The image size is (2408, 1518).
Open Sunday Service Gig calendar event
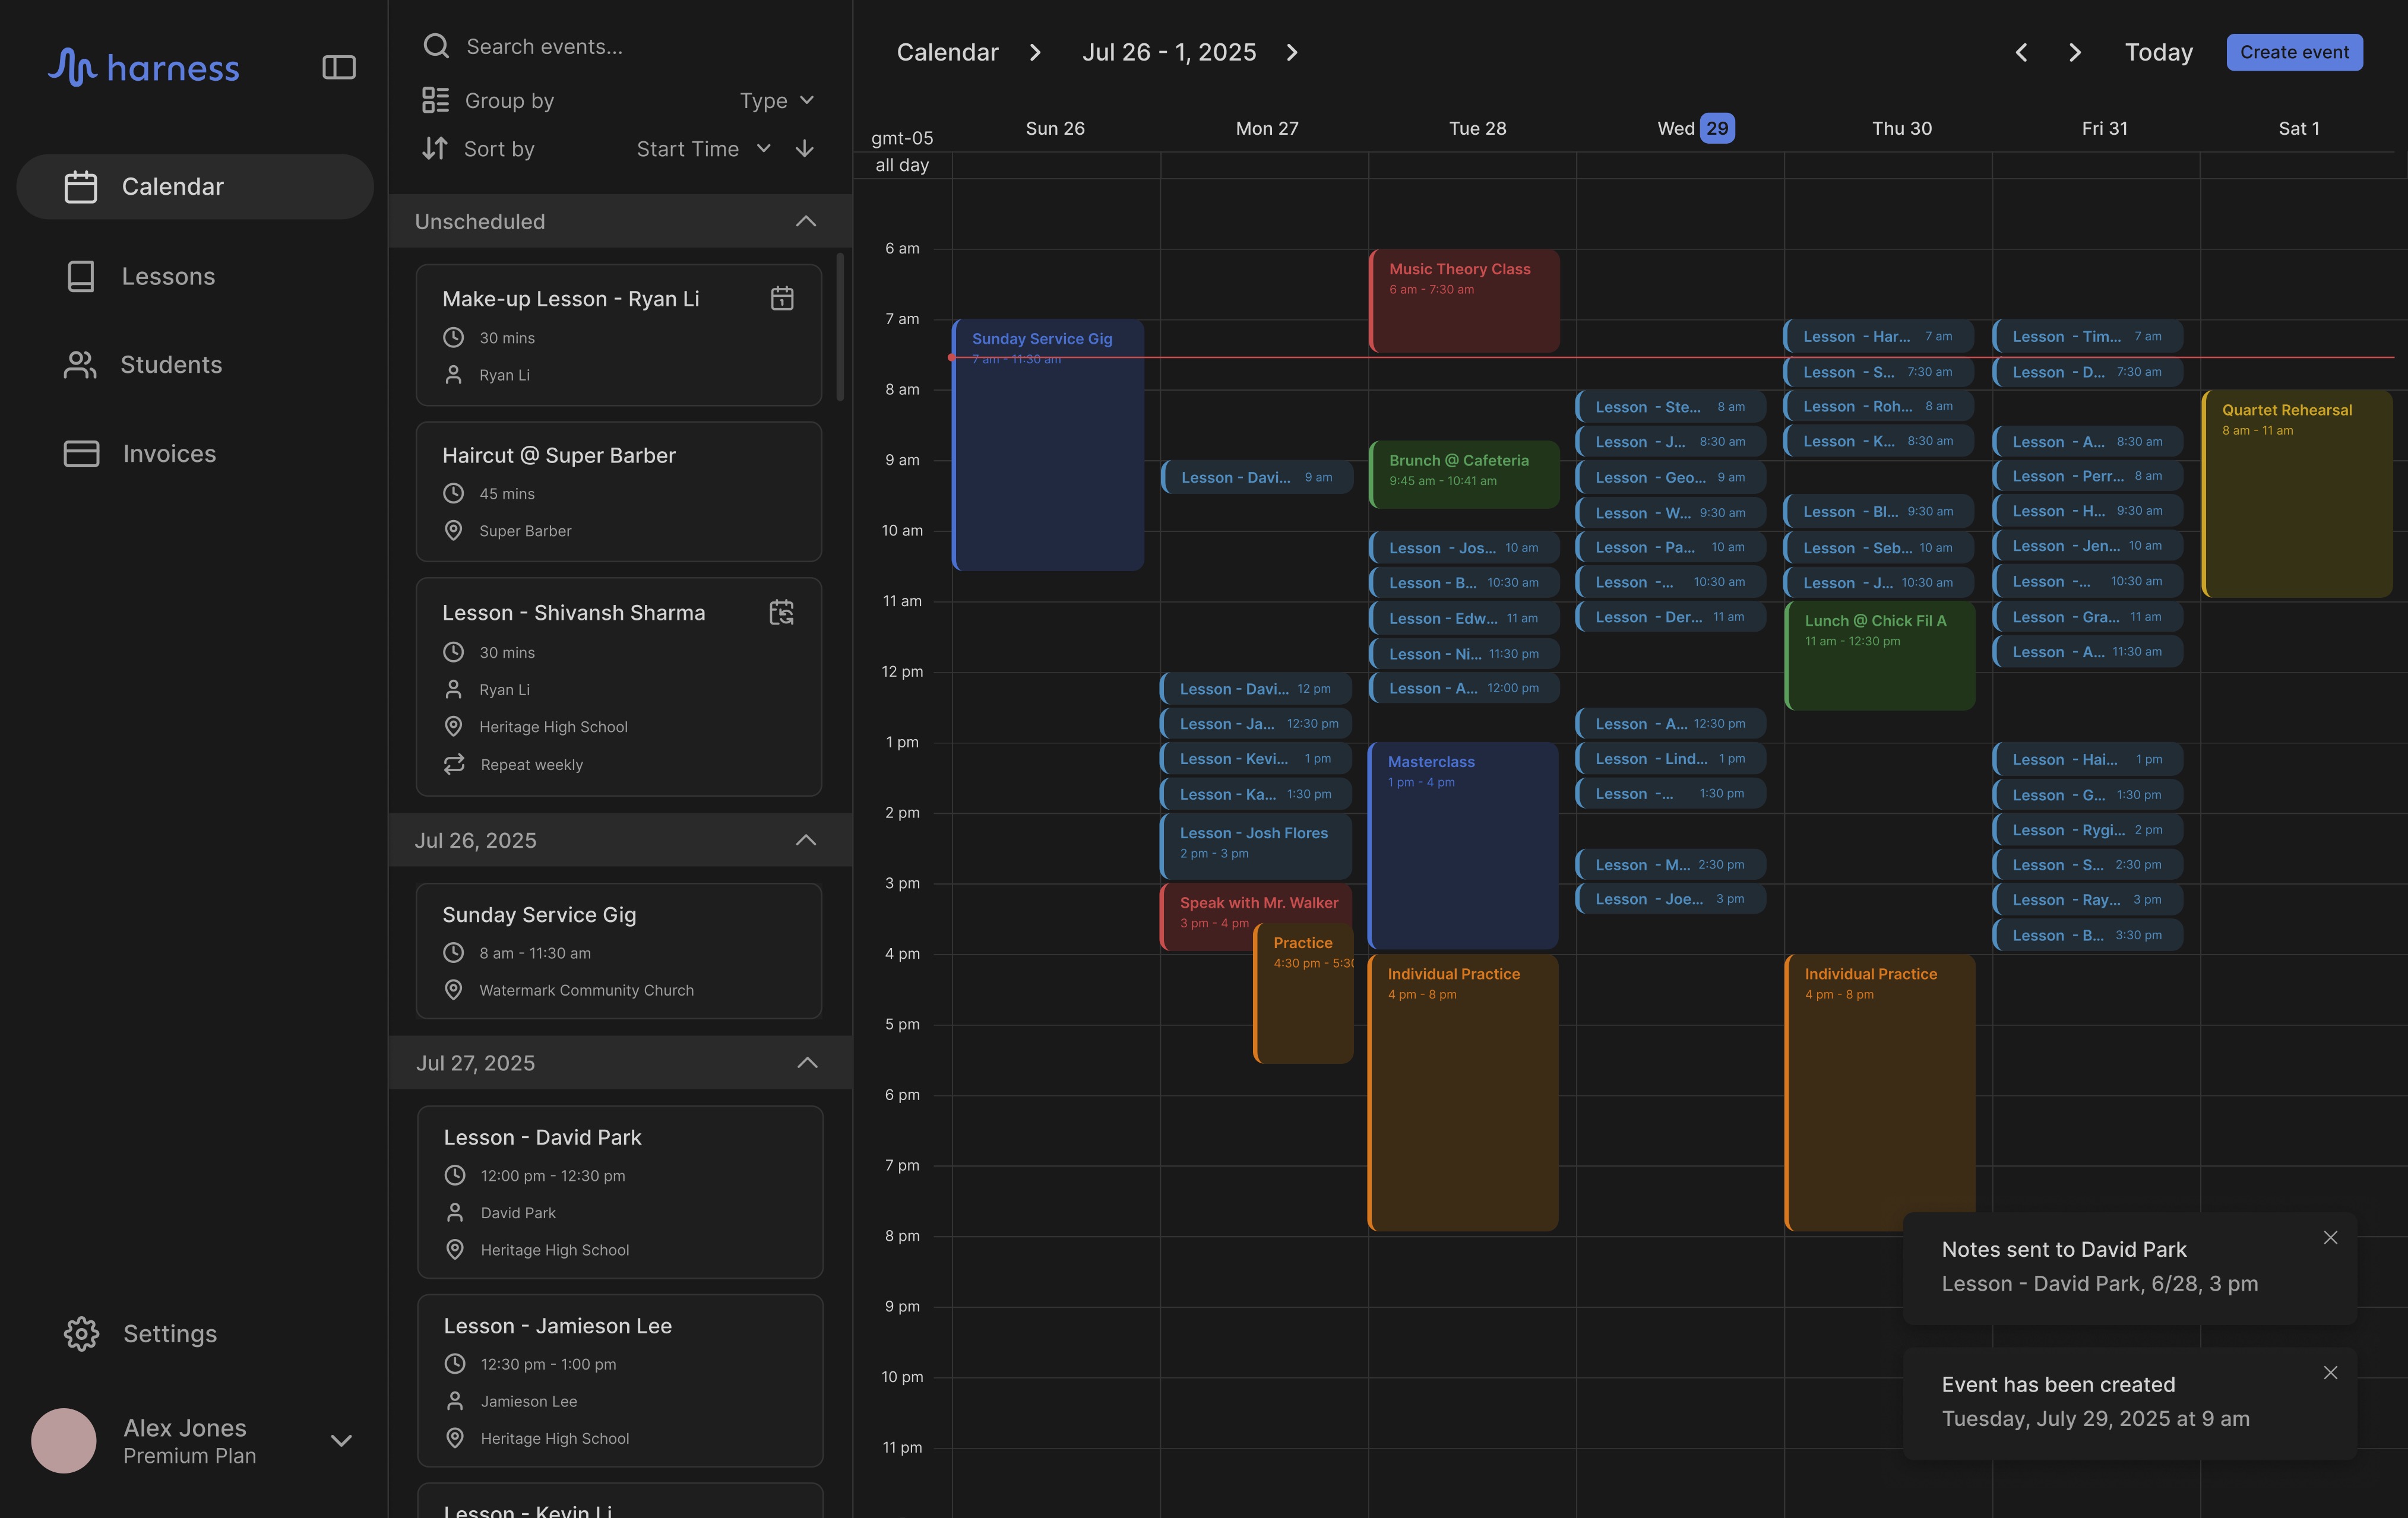1048,445
